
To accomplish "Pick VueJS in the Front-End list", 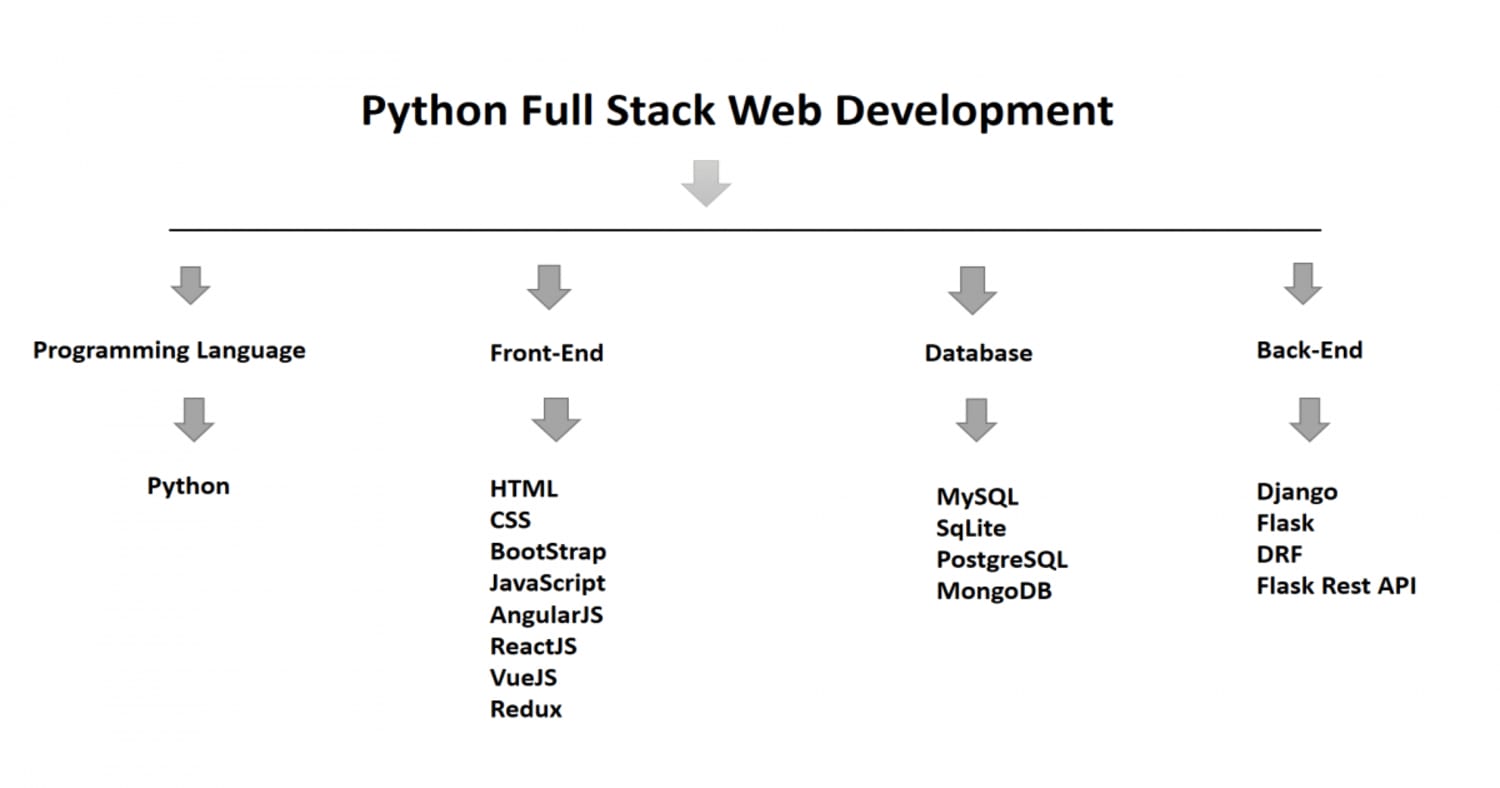I will tap(523, 677).
